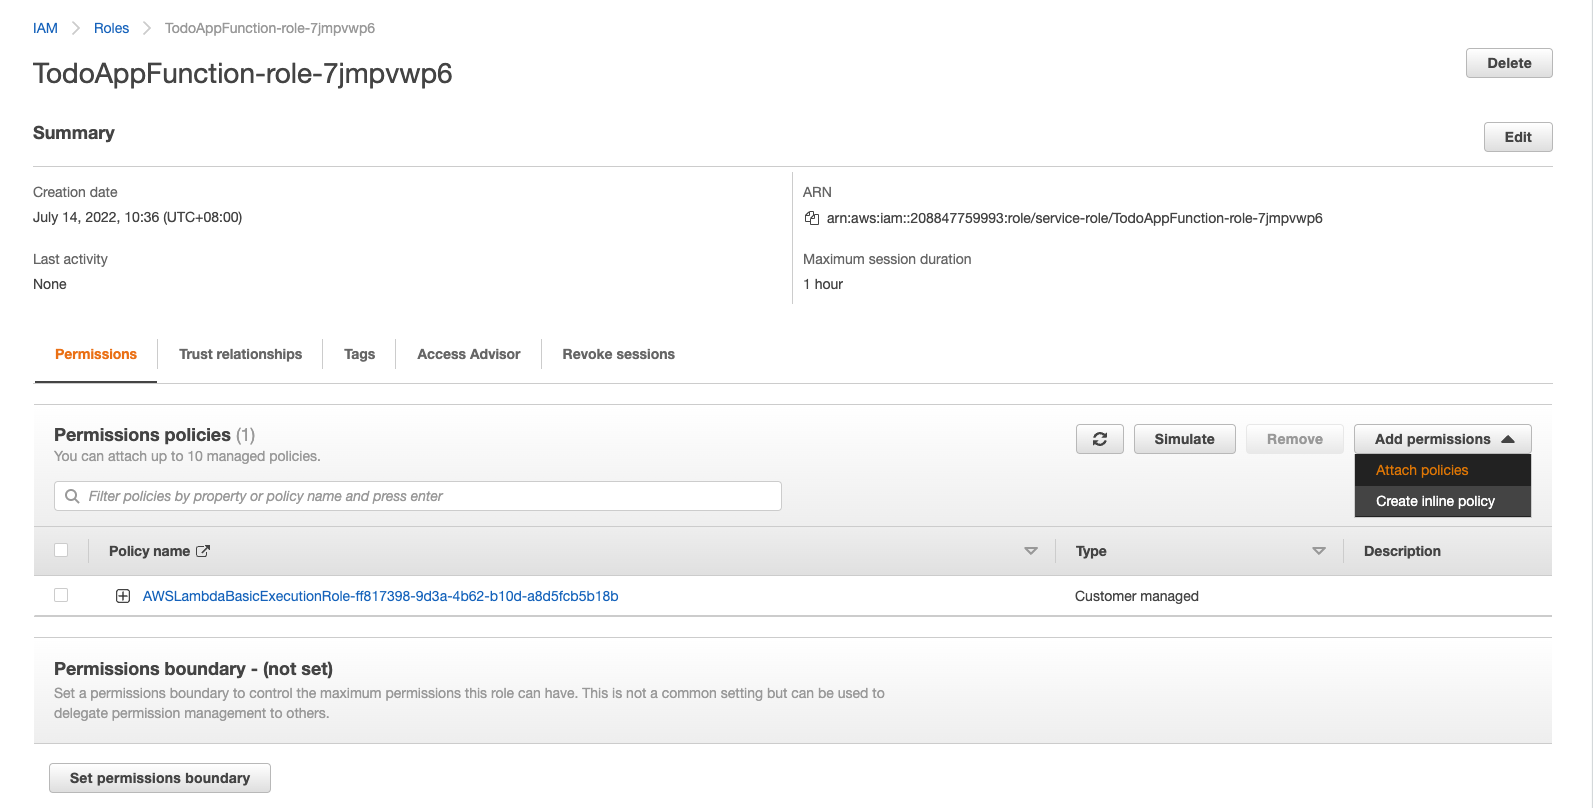Click the Customer managed type cell
The width and height of the screenshot is (1594, 808).
coord(1136,596)
